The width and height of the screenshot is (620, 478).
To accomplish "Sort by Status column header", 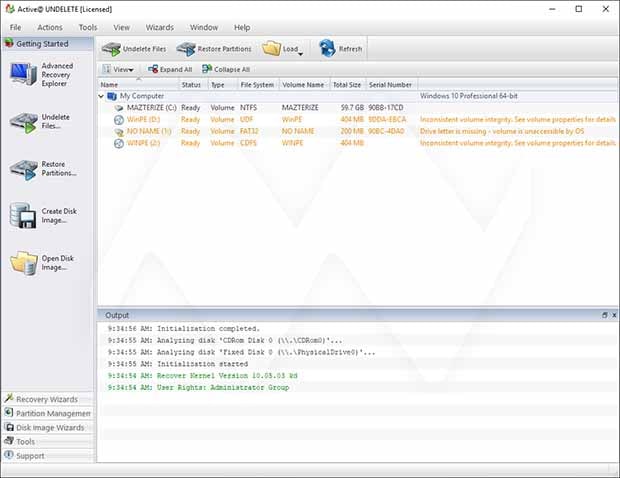I will (193, 85).
